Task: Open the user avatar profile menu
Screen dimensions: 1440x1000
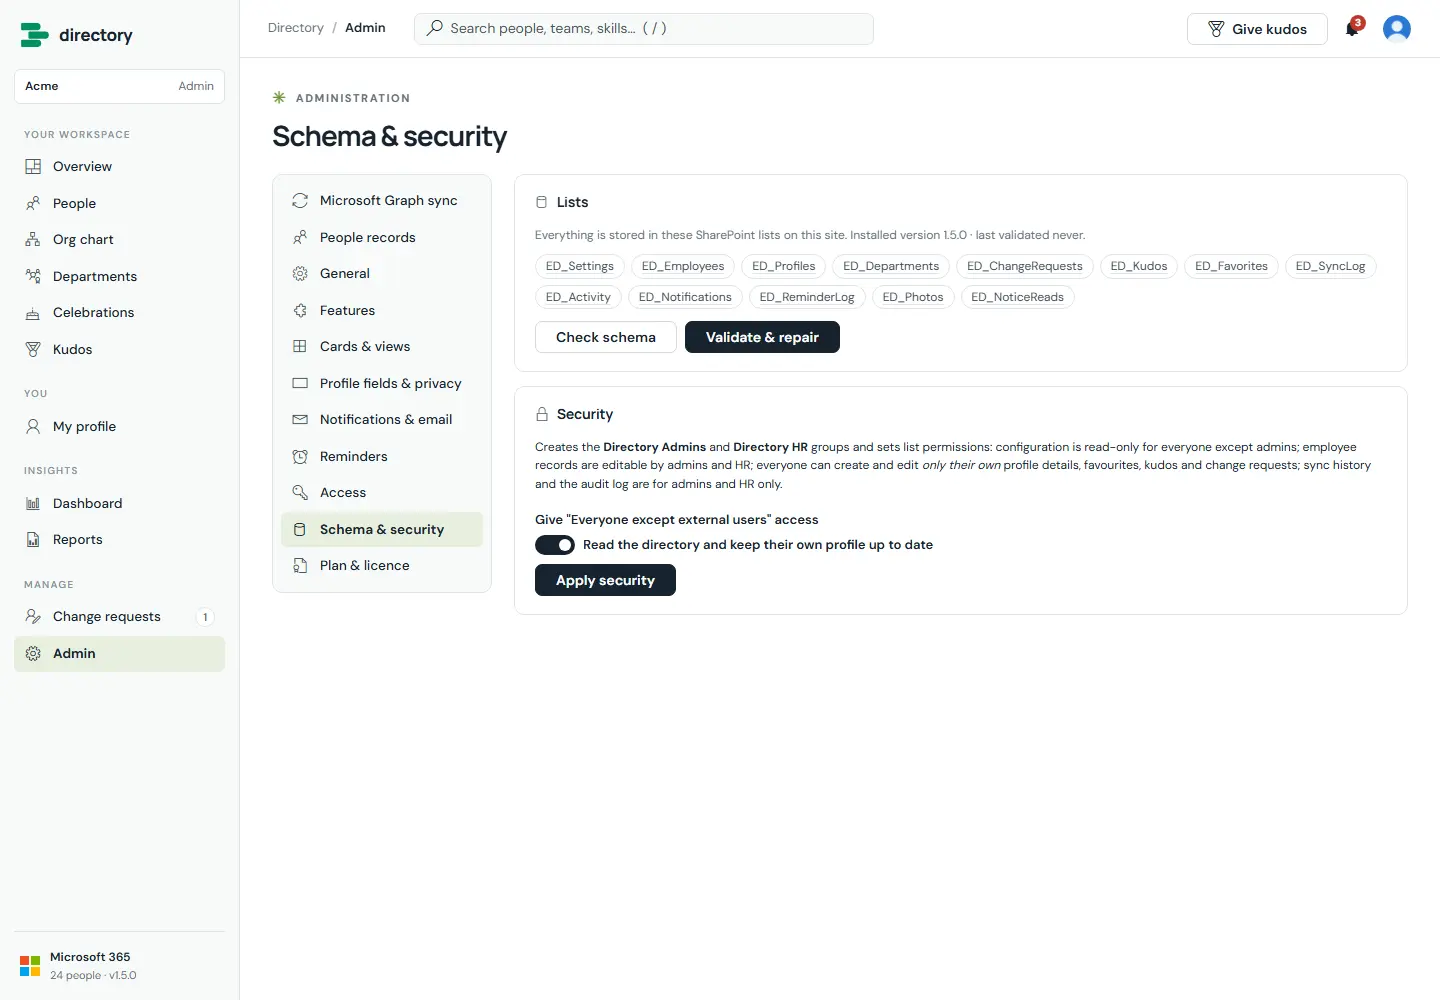Action: pos(1396,29)
